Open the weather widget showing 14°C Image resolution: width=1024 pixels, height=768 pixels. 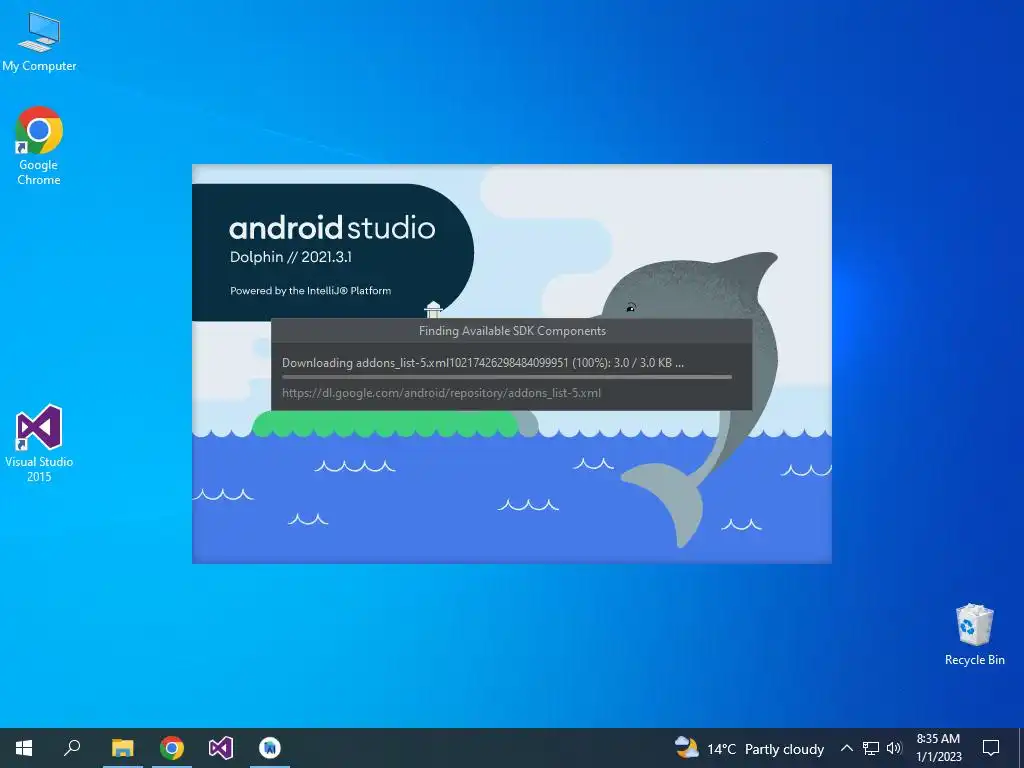pos(749,748)
